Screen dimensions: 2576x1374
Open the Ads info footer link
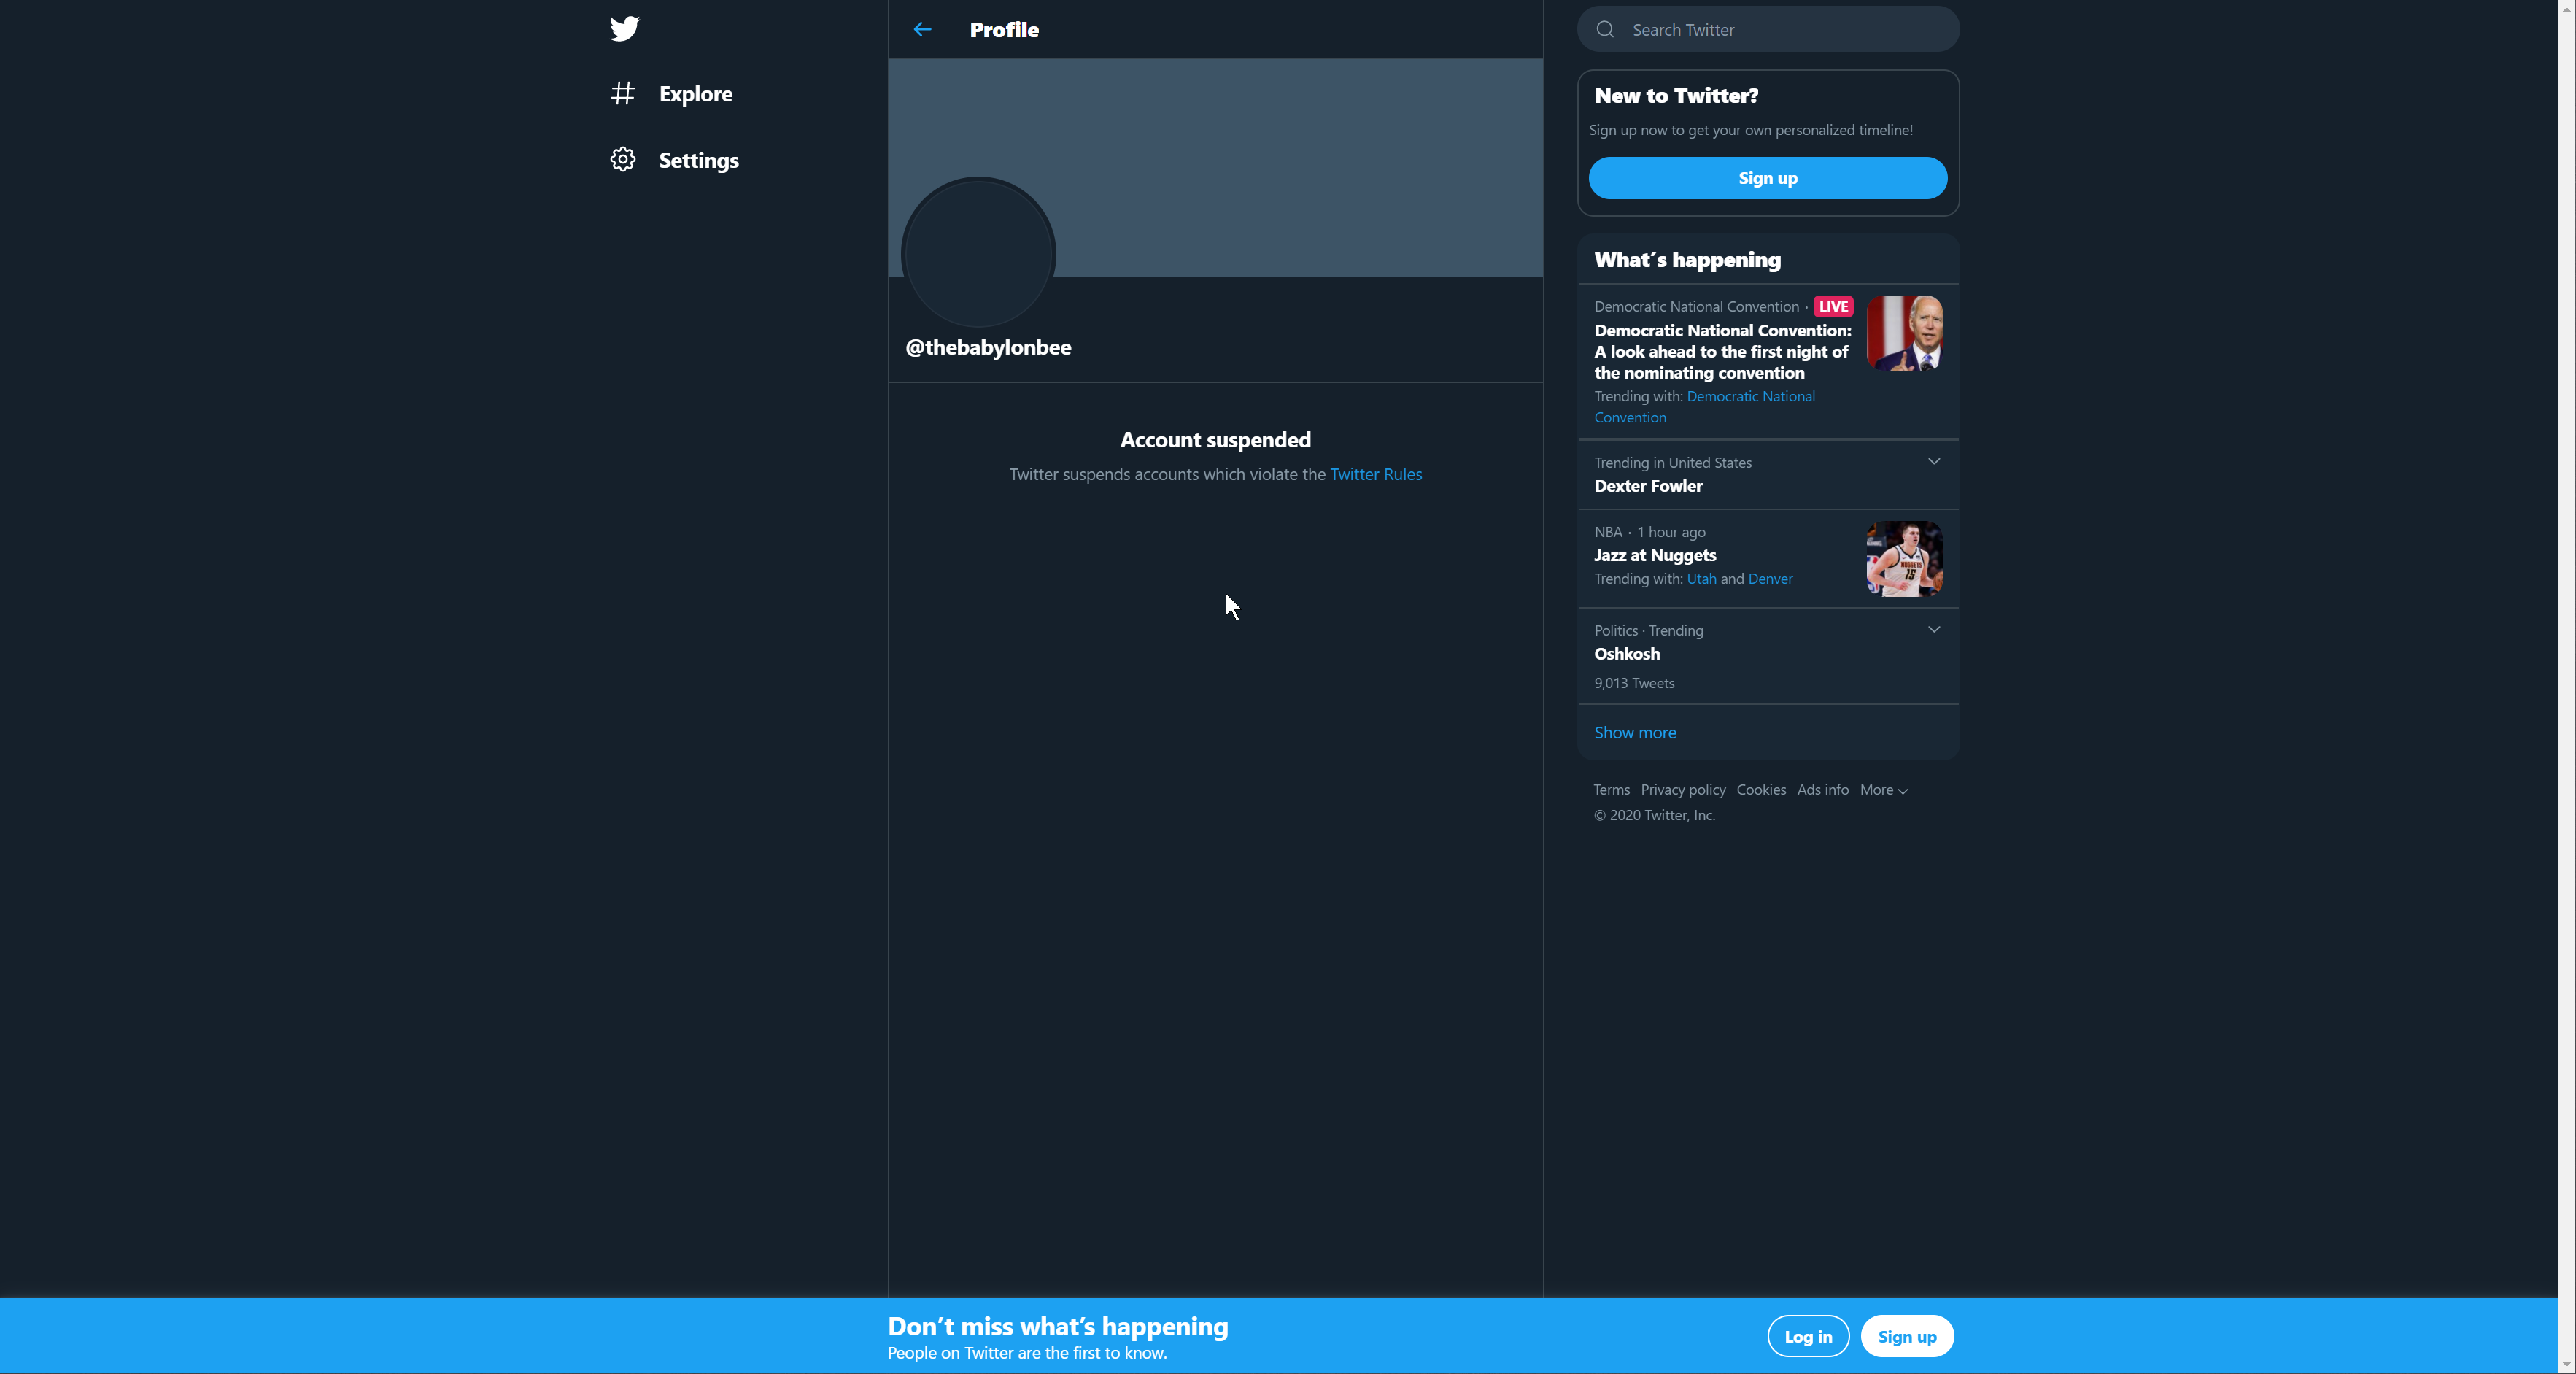tap(1822, 790)
